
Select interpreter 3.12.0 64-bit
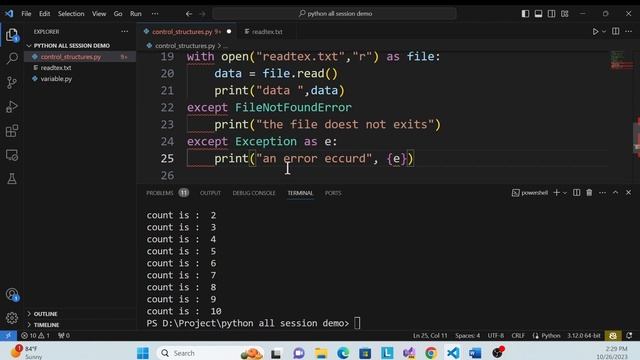tap(584, 336)
